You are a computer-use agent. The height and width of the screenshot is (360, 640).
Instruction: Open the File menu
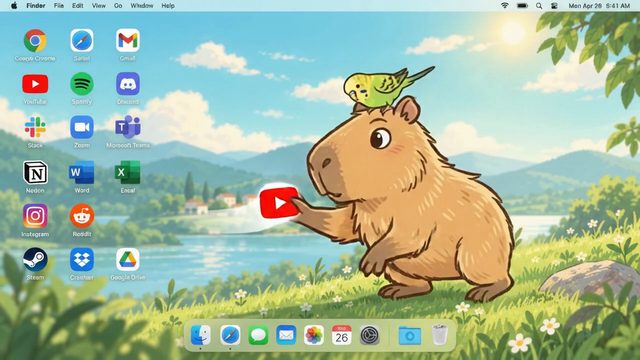59,6
